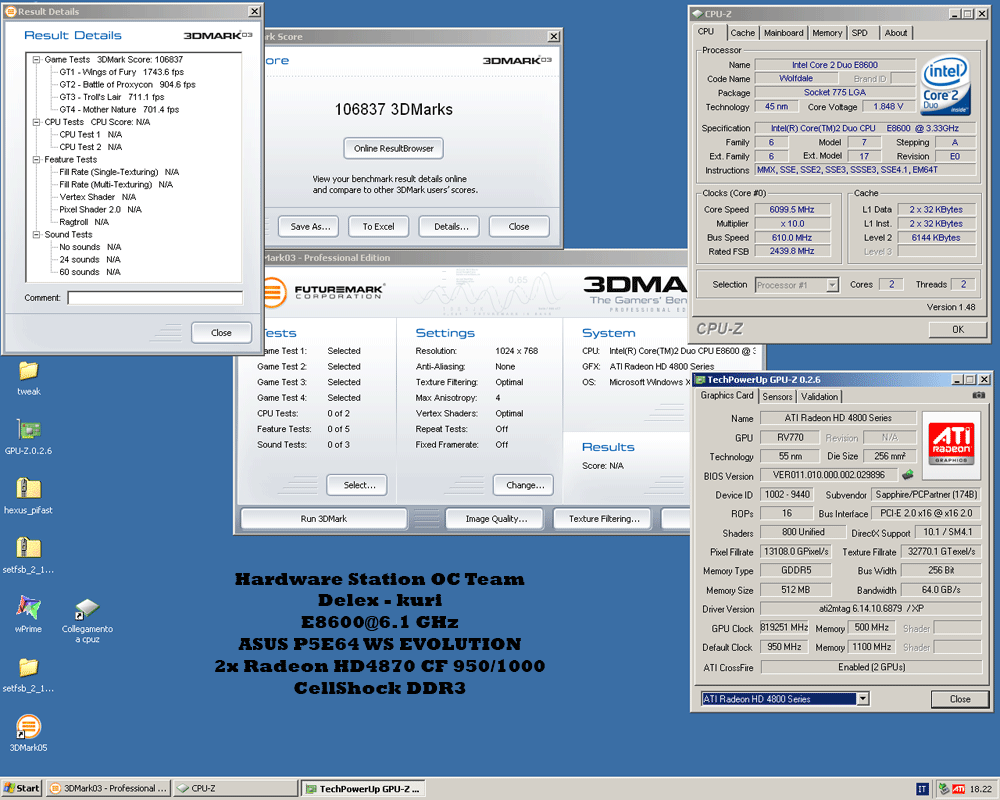Image resolution: width=1000 pixels, height=800 pixels.
Task: Click Close in the Result Details window
Action: coord(221,332)
